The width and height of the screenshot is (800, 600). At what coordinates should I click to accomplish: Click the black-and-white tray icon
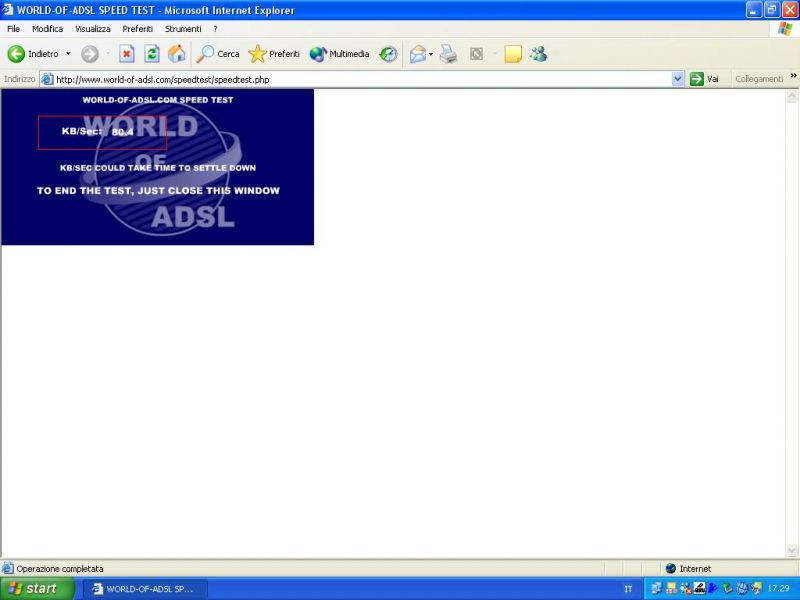(x=699, y=588)
